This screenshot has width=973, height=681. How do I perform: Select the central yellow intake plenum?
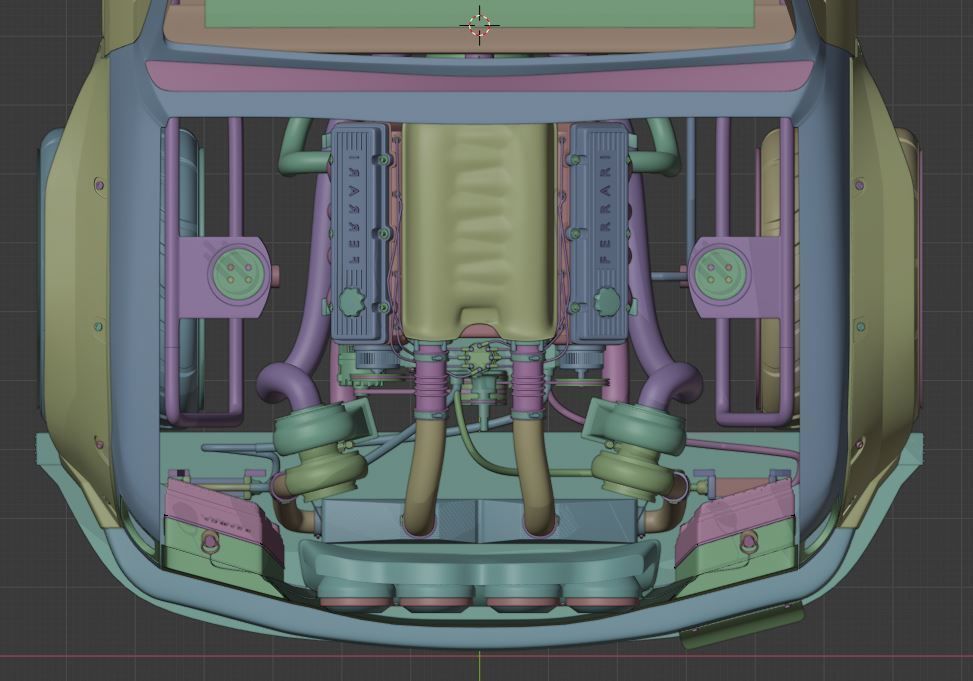(x=479, y=230)
